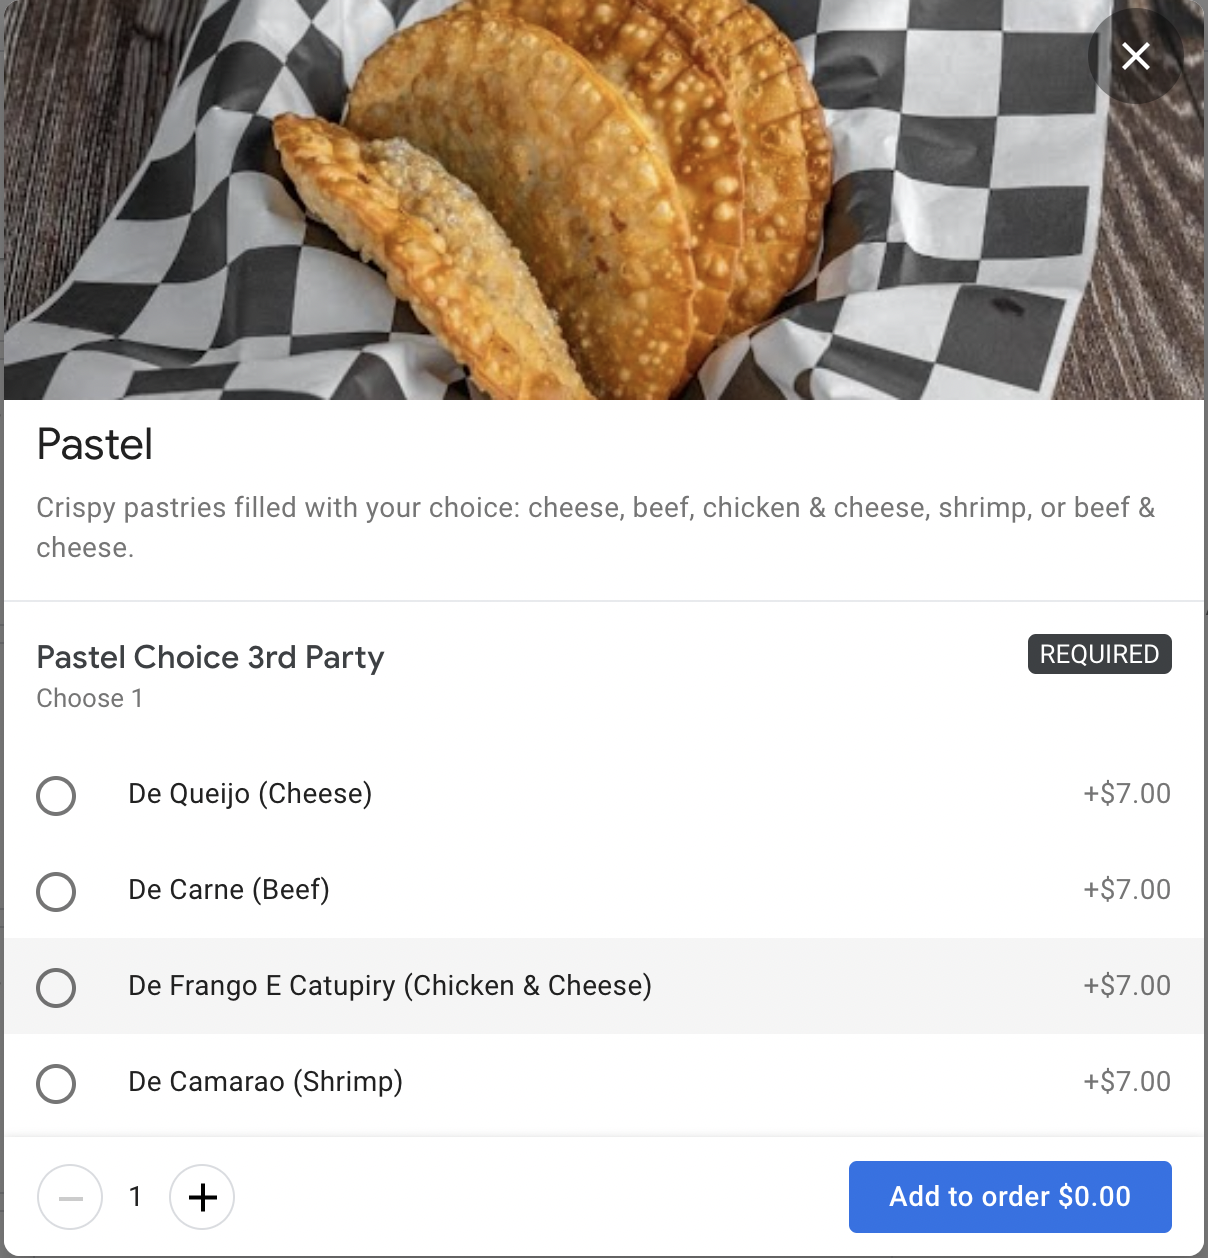Click the Pastel Choice 3rd Party heading
This screenshot has width=1208, height=1258.
tap(210, 657)
